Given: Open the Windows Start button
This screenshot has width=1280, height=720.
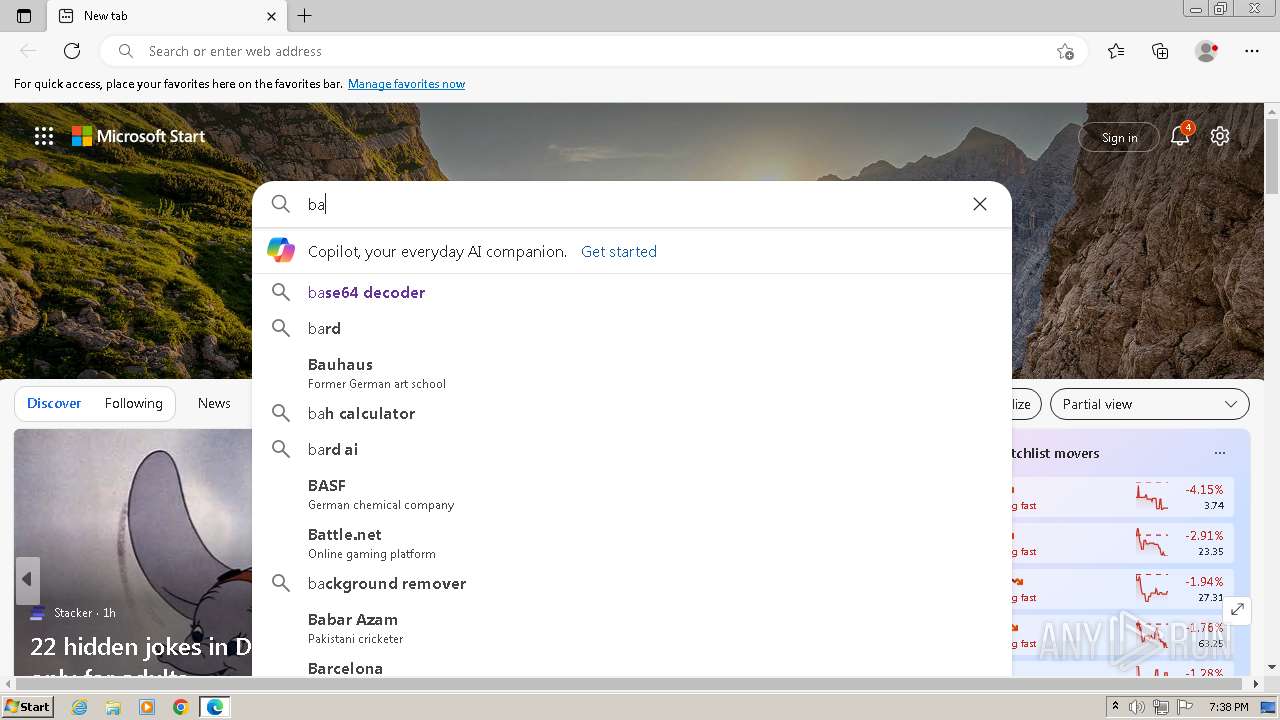Looking at the screenshot, I should [x=28, y=707].
